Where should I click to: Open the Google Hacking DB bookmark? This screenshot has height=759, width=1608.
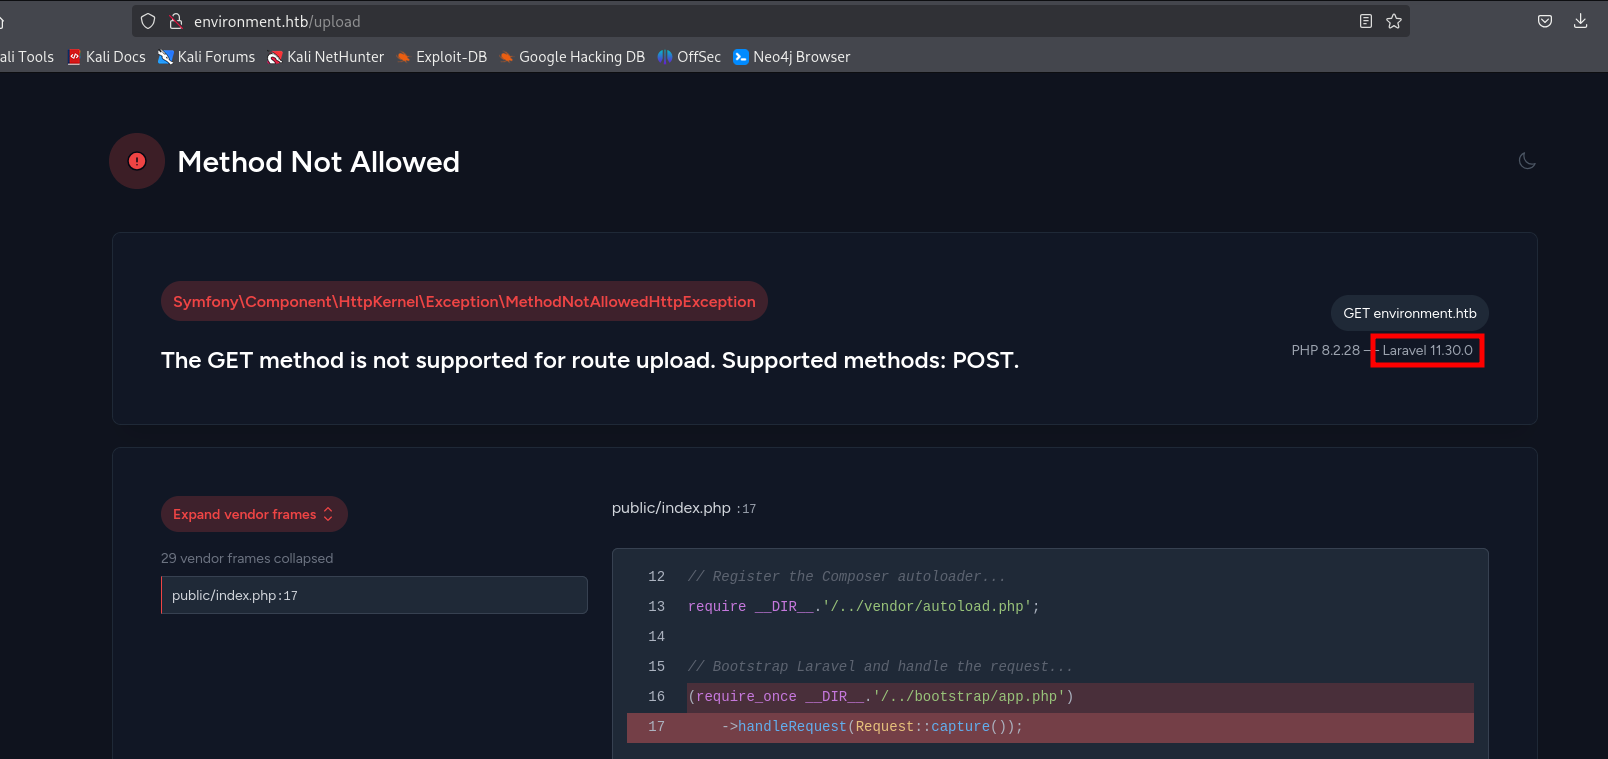pos(572,57)
